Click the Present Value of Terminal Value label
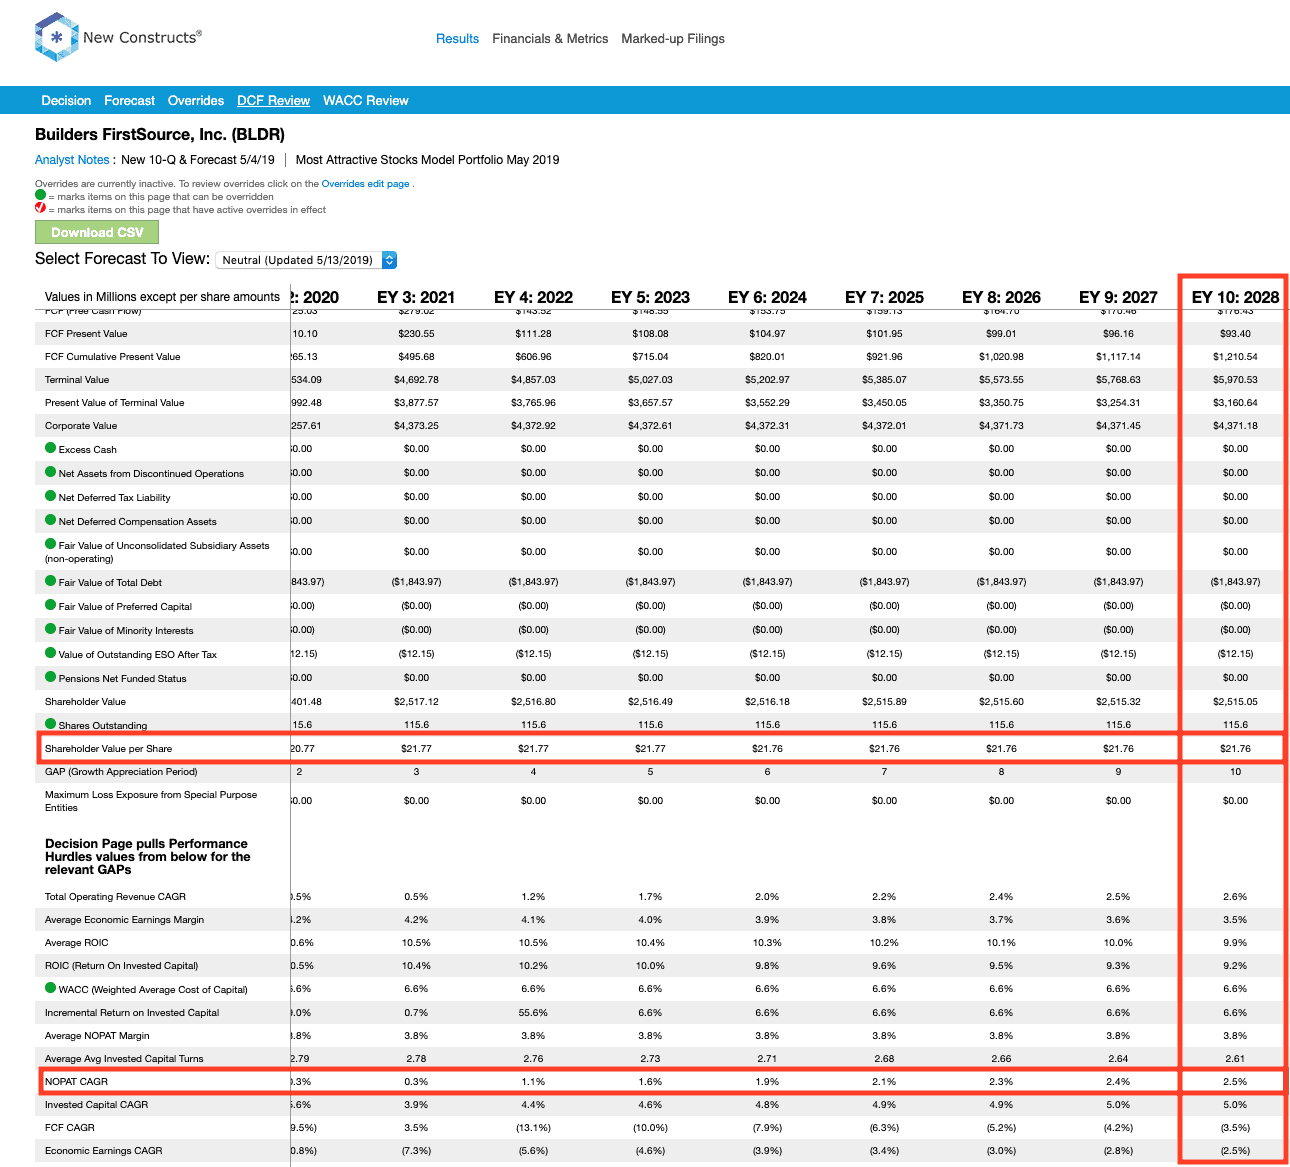The image size is (1290, 1167). tap(114, 403)
